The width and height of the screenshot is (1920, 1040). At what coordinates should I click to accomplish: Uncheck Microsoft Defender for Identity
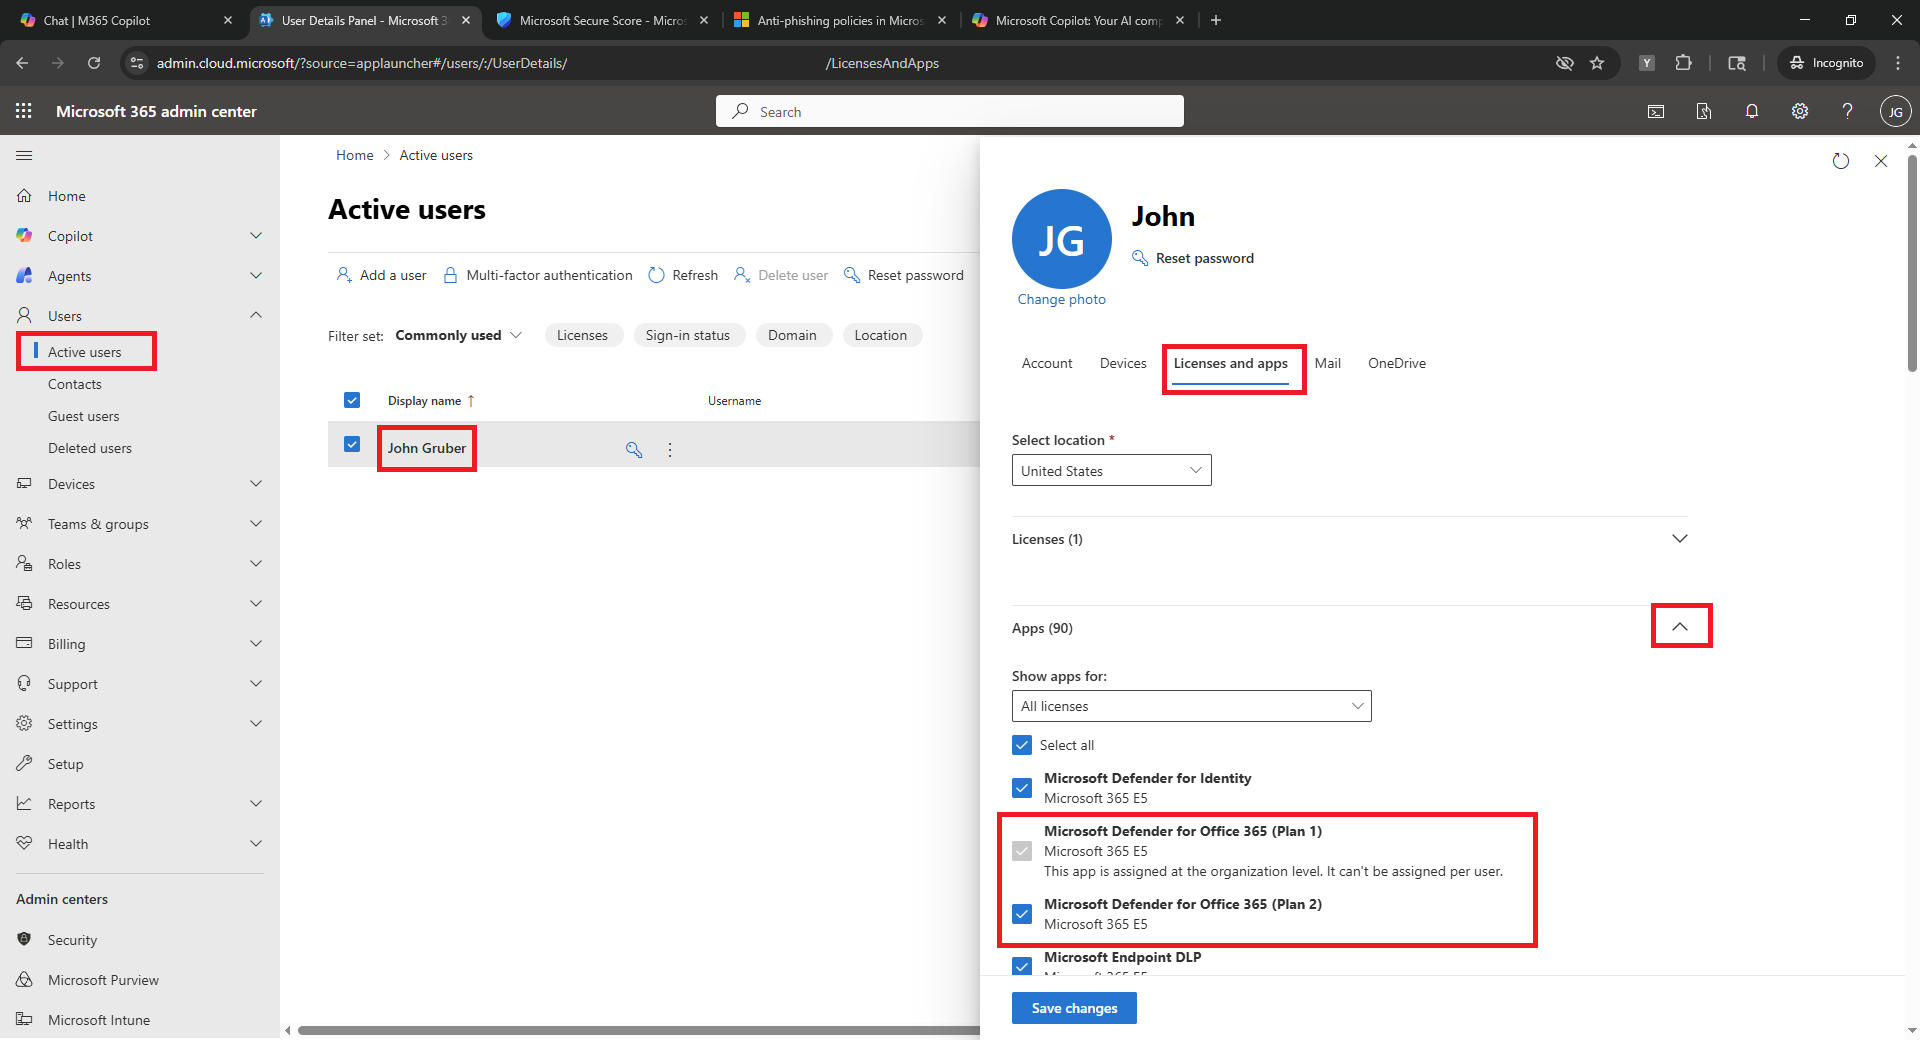point(1021,787)
